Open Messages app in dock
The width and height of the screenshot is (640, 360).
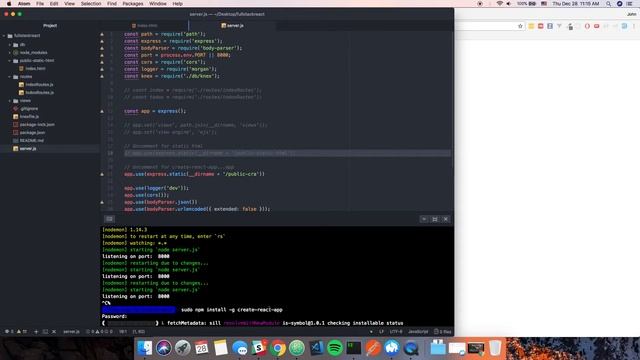click(x=240, y=348)
